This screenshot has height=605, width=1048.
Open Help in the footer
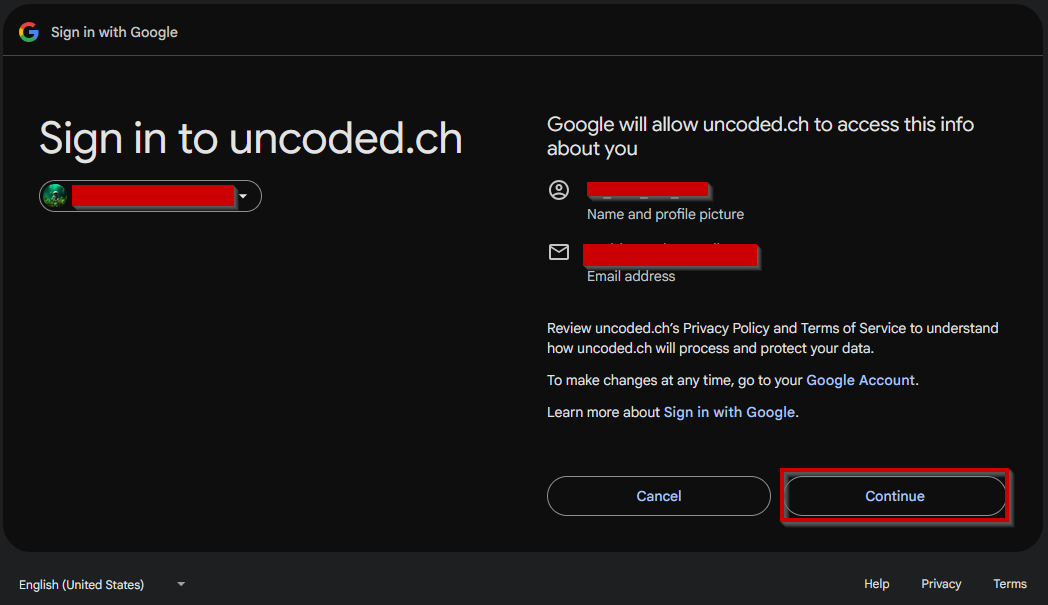tap(876, 584)
